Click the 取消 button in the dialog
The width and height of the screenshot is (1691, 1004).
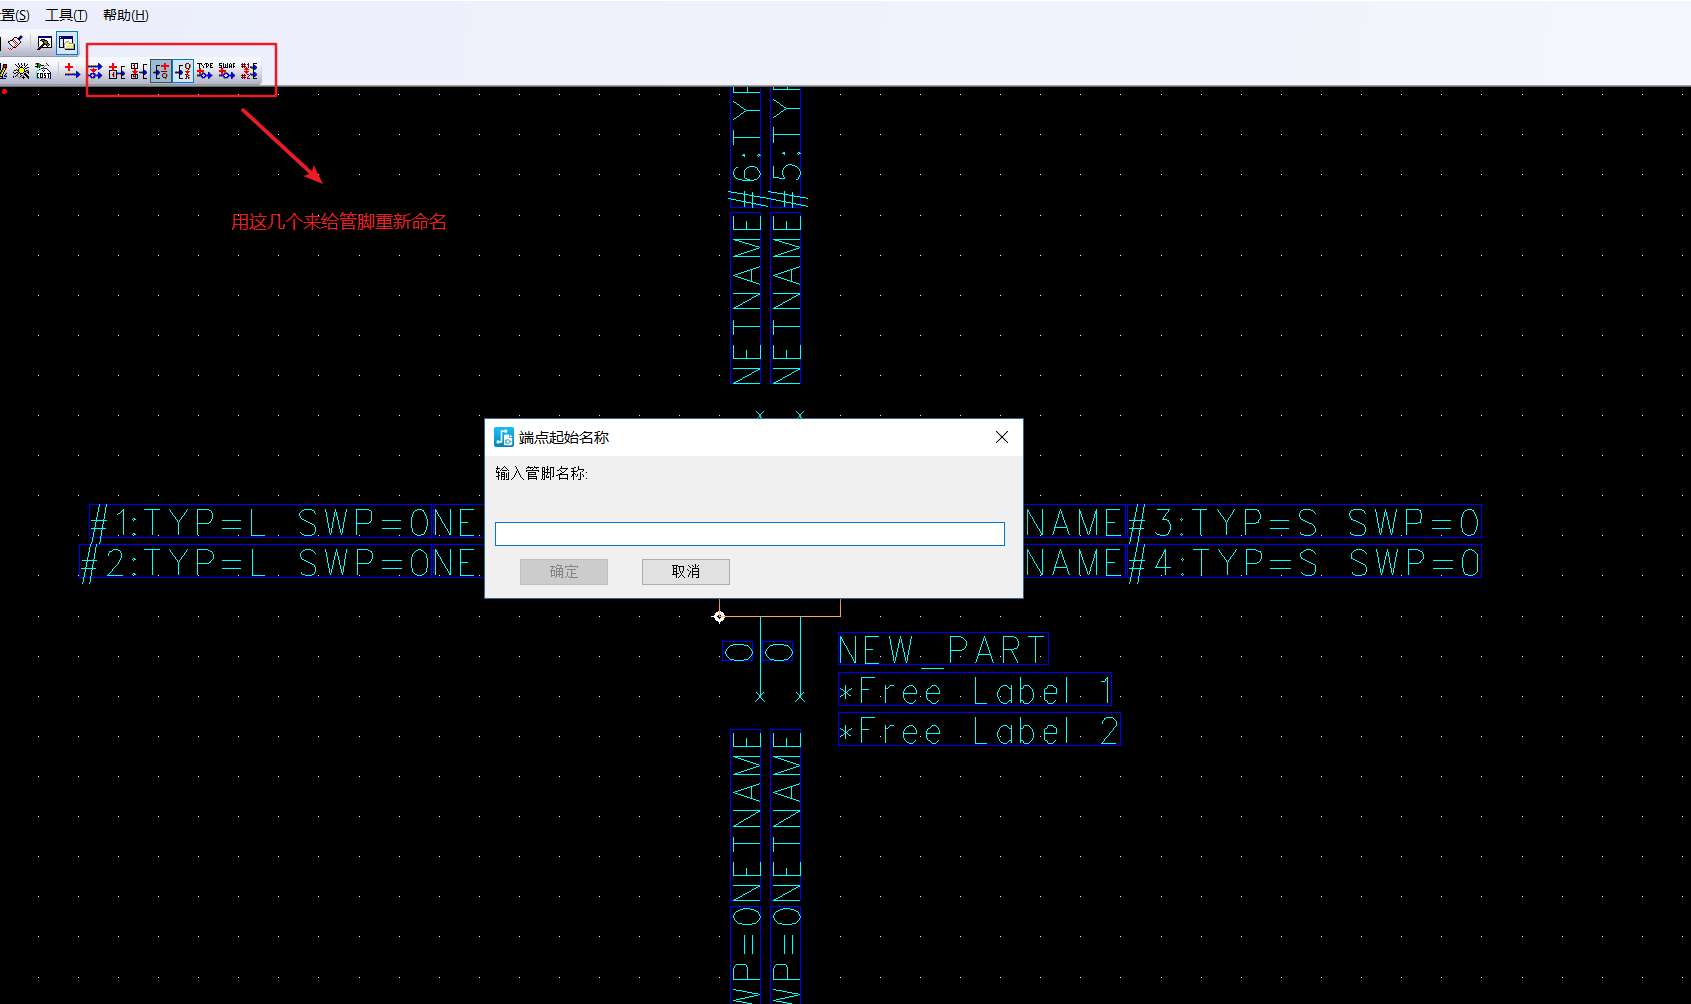pos(685,571)
